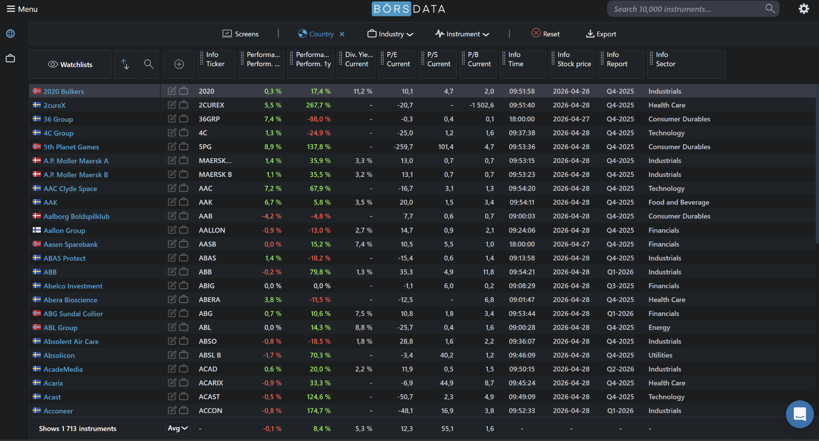Expand the Instrument dropdown
819x441 pixels.
pos(462,34)
